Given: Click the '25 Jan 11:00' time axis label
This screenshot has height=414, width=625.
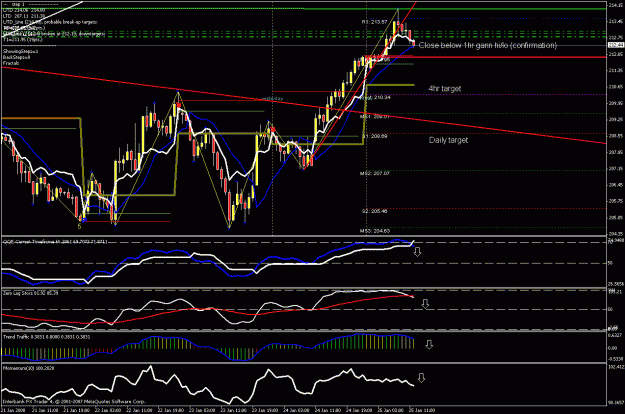Looking at the screenshot, I should 421,410.
